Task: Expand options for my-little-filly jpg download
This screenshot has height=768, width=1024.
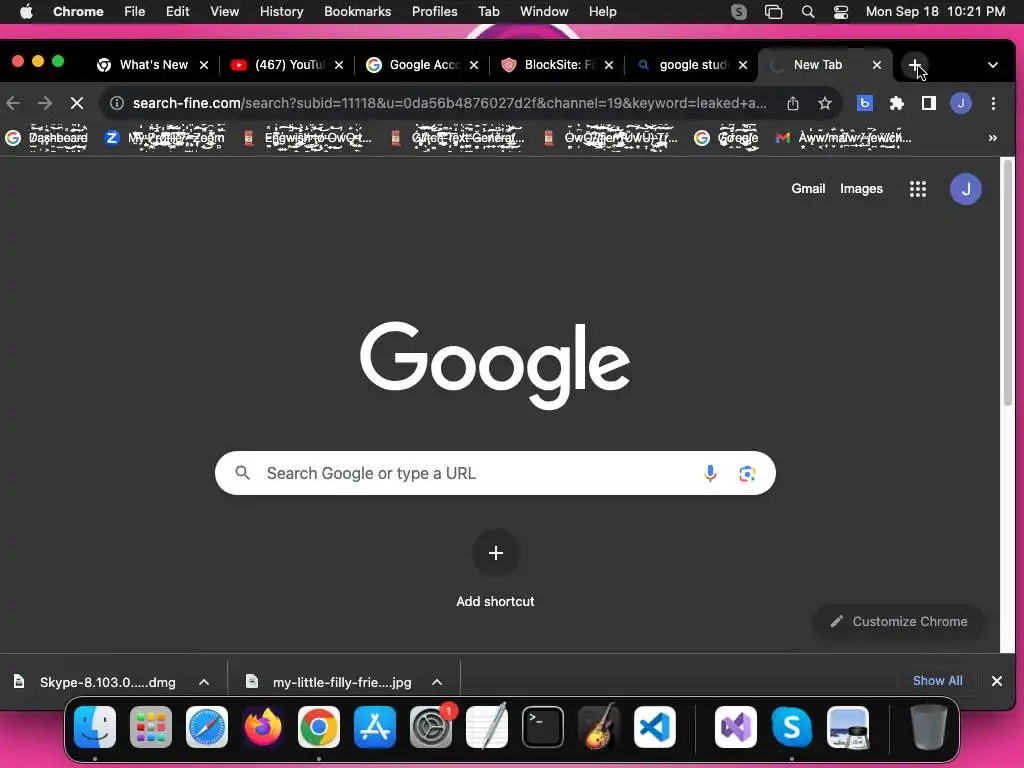Action: [437, 682]
